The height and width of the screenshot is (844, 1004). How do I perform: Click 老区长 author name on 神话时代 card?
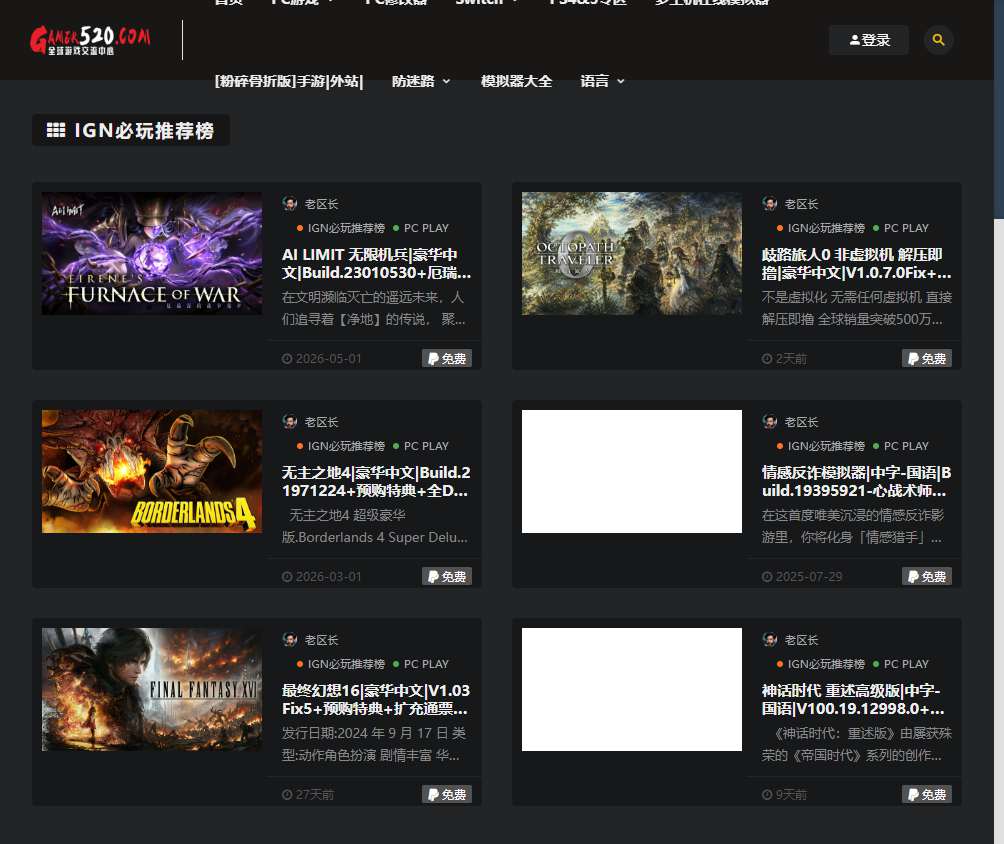[802, 640]
